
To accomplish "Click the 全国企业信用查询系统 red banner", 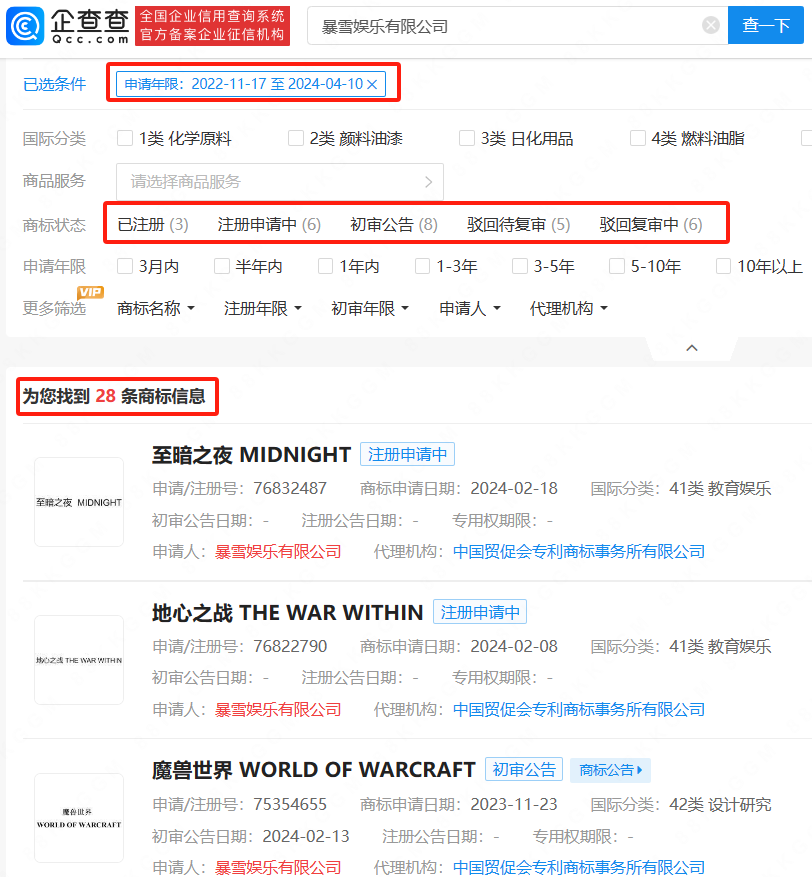I will coord(213,26).
